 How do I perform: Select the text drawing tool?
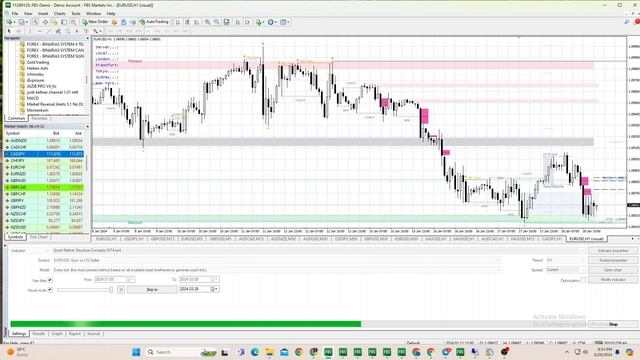[x=77, y=31]
